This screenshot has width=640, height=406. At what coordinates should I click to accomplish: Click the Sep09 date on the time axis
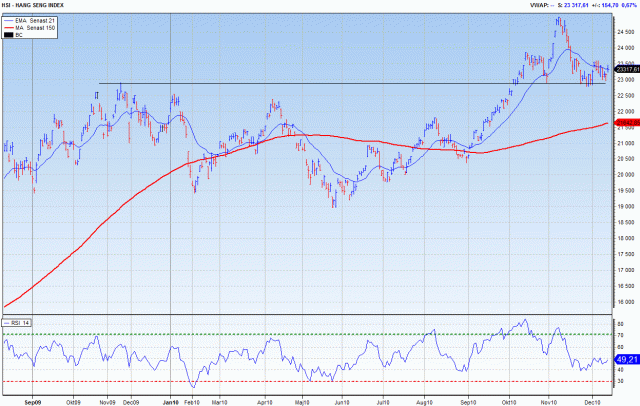tap(34, 400)
